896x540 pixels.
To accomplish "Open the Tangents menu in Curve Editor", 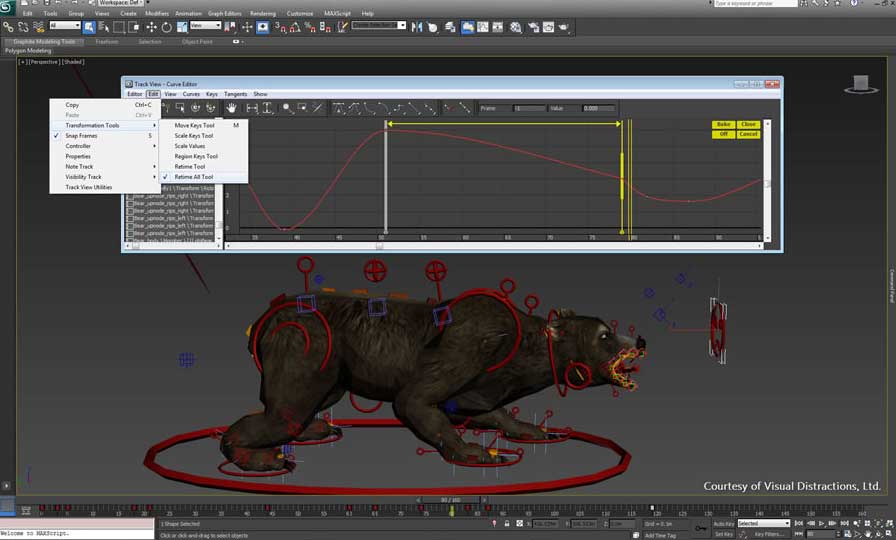I will pyautogui.click(x=235, y=94).
